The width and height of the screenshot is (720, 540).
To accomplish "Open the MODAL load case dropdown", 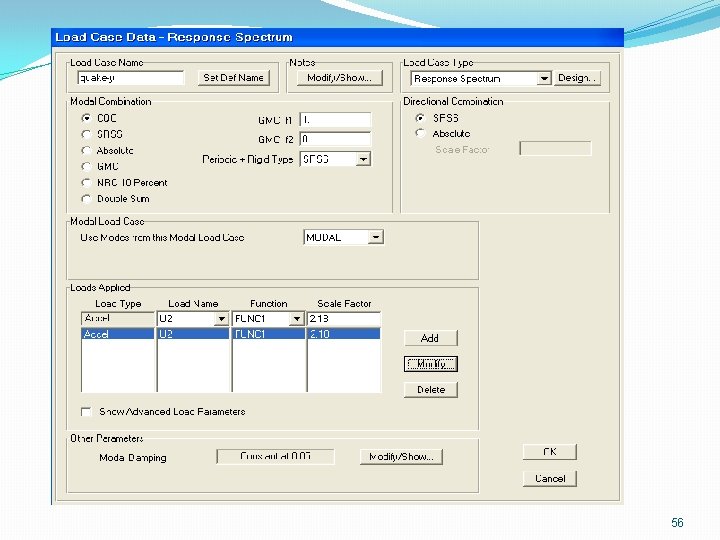I will 376,237.
